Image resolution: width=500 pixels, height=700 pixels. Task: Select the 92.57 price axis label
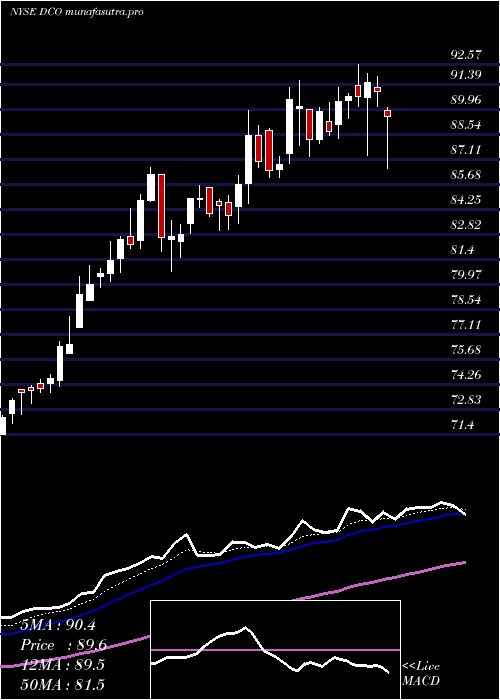click(x=466, y=55)
